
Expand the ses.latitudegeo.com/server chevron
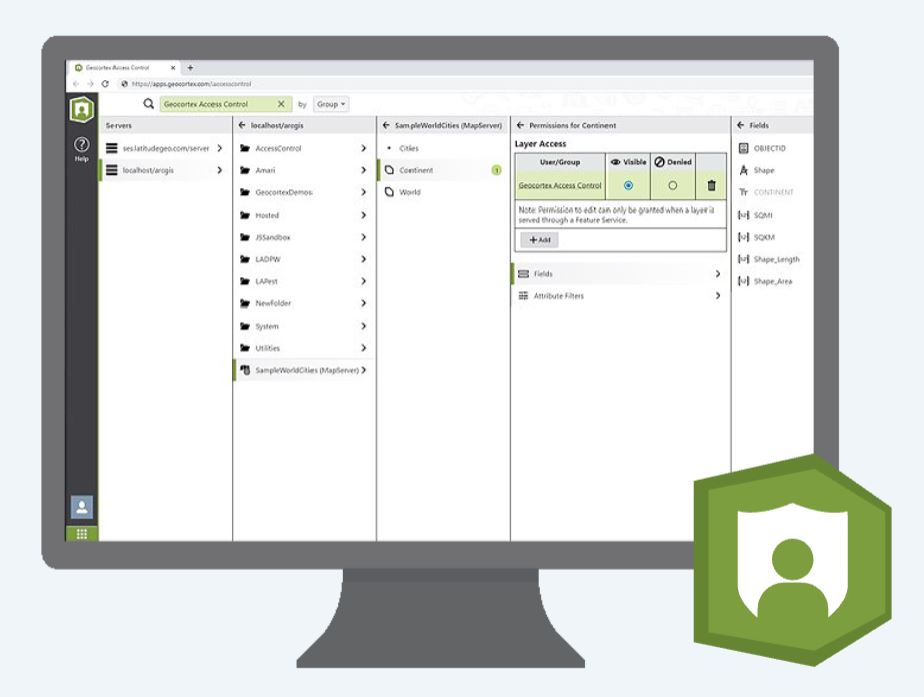(219, 148)
